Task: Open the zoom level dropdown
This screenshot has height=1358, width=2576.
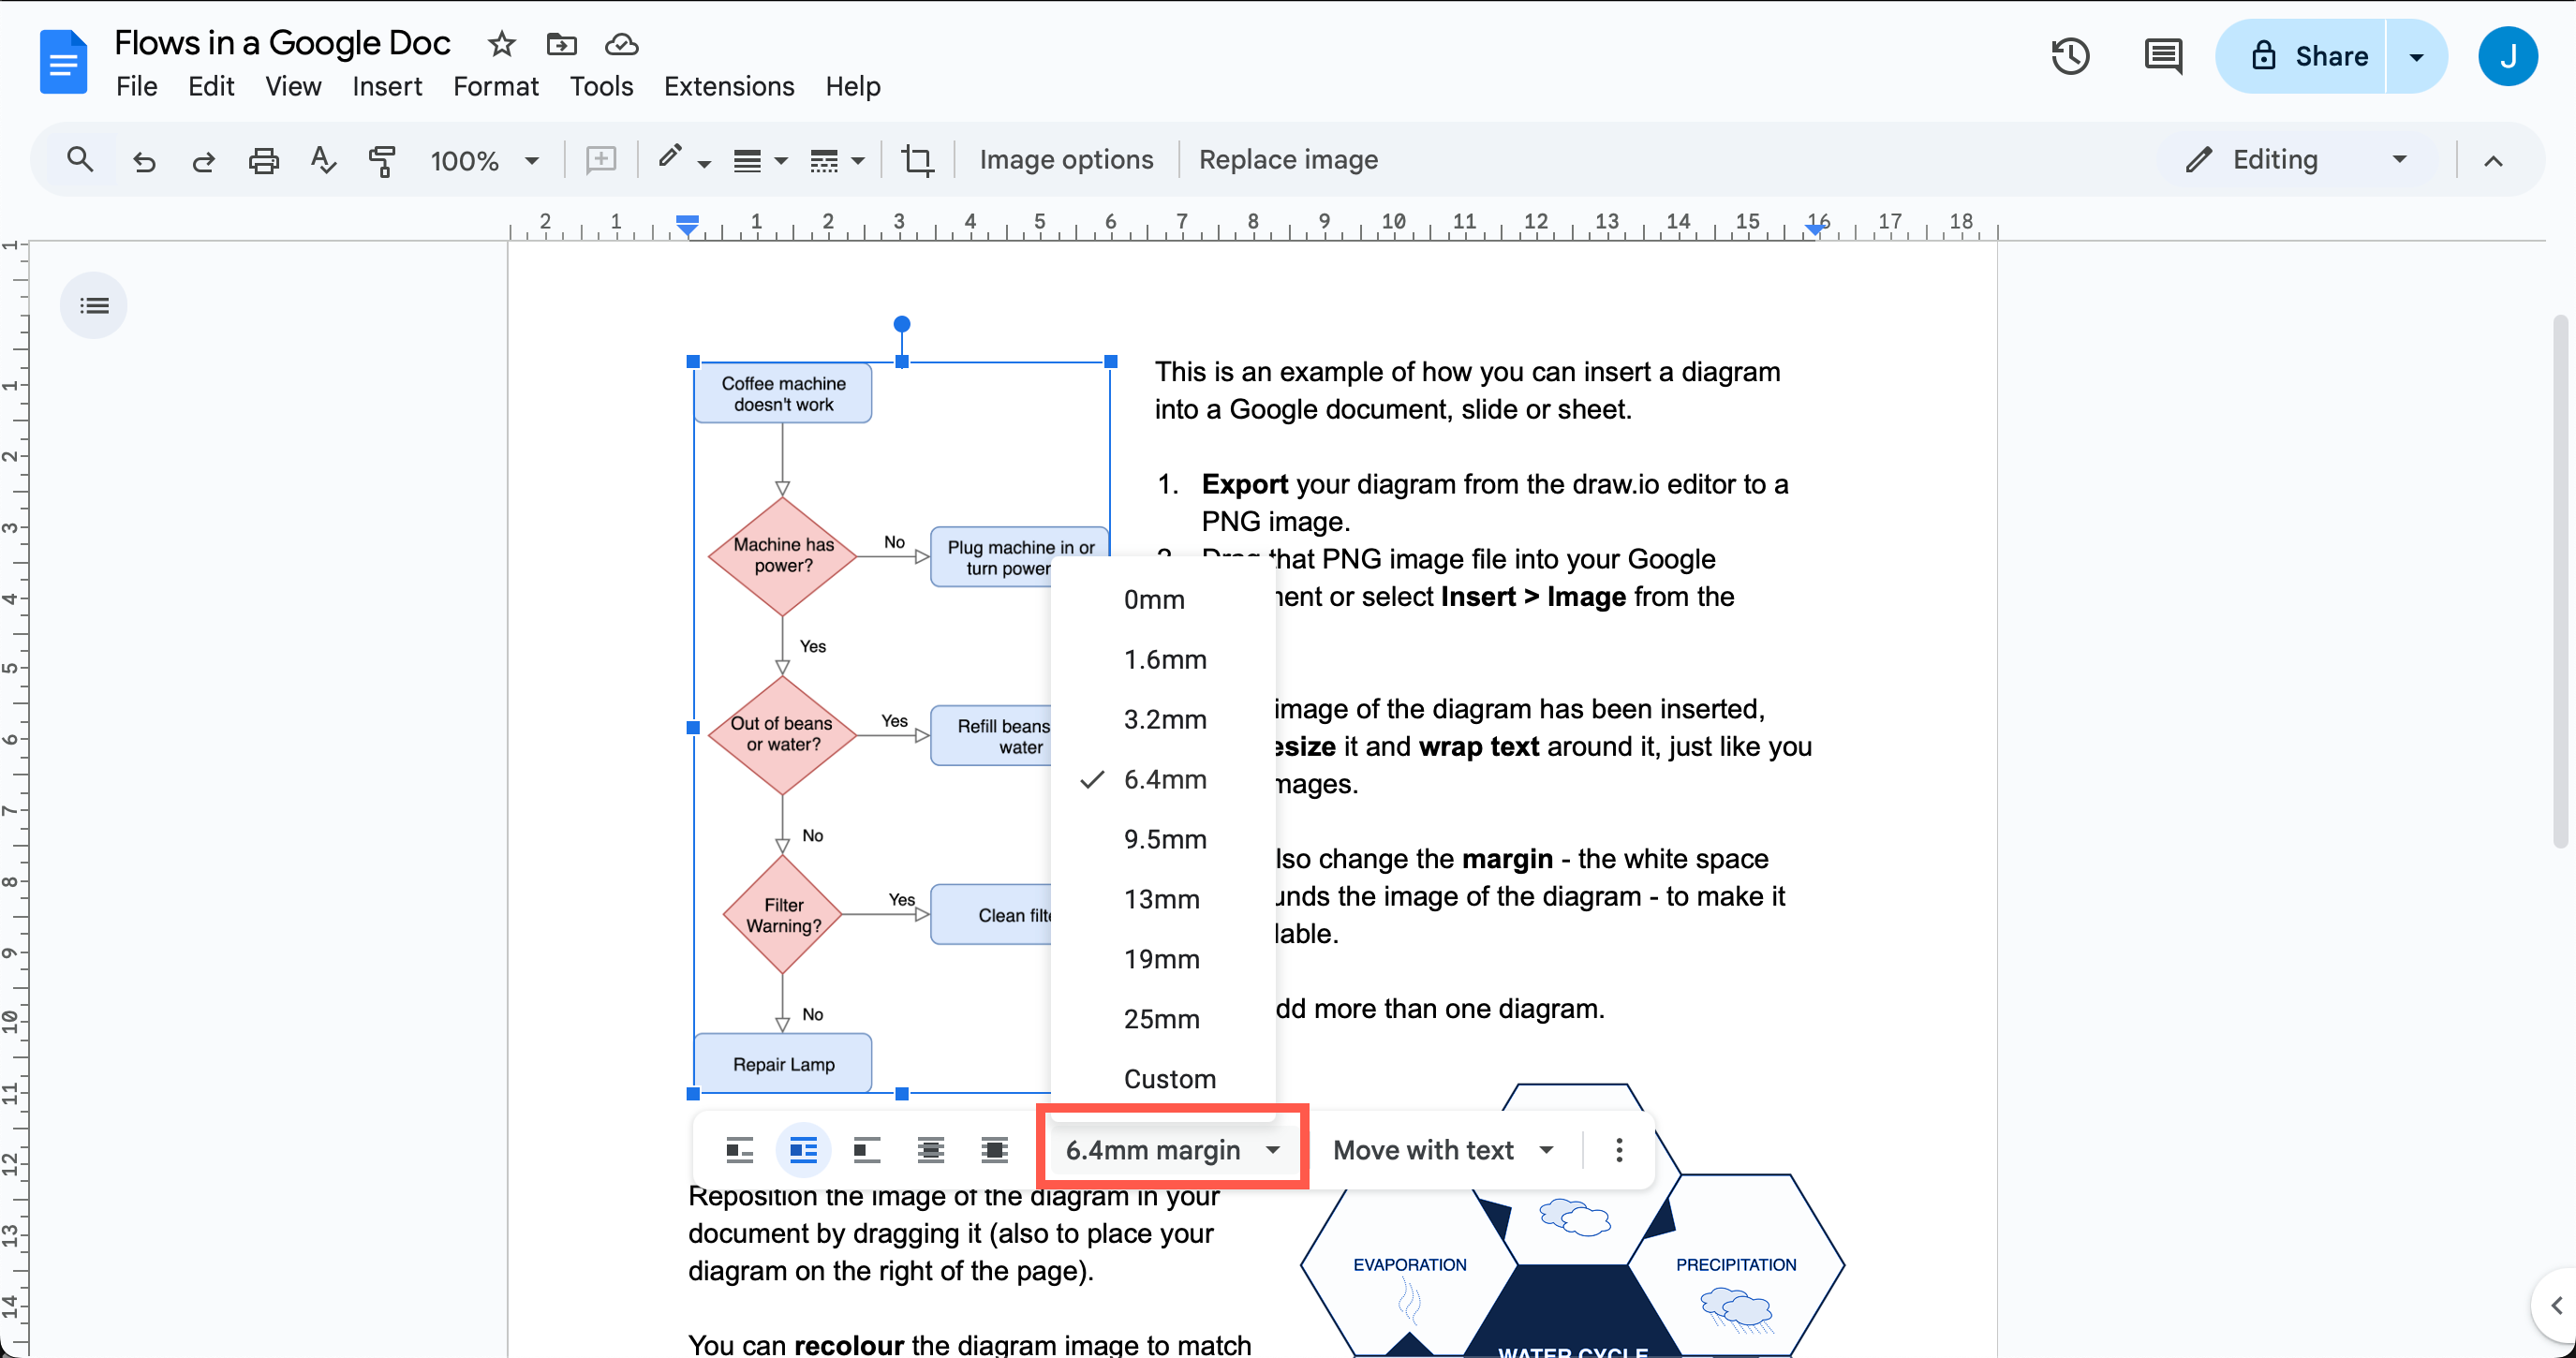Action: pos(486,160)
